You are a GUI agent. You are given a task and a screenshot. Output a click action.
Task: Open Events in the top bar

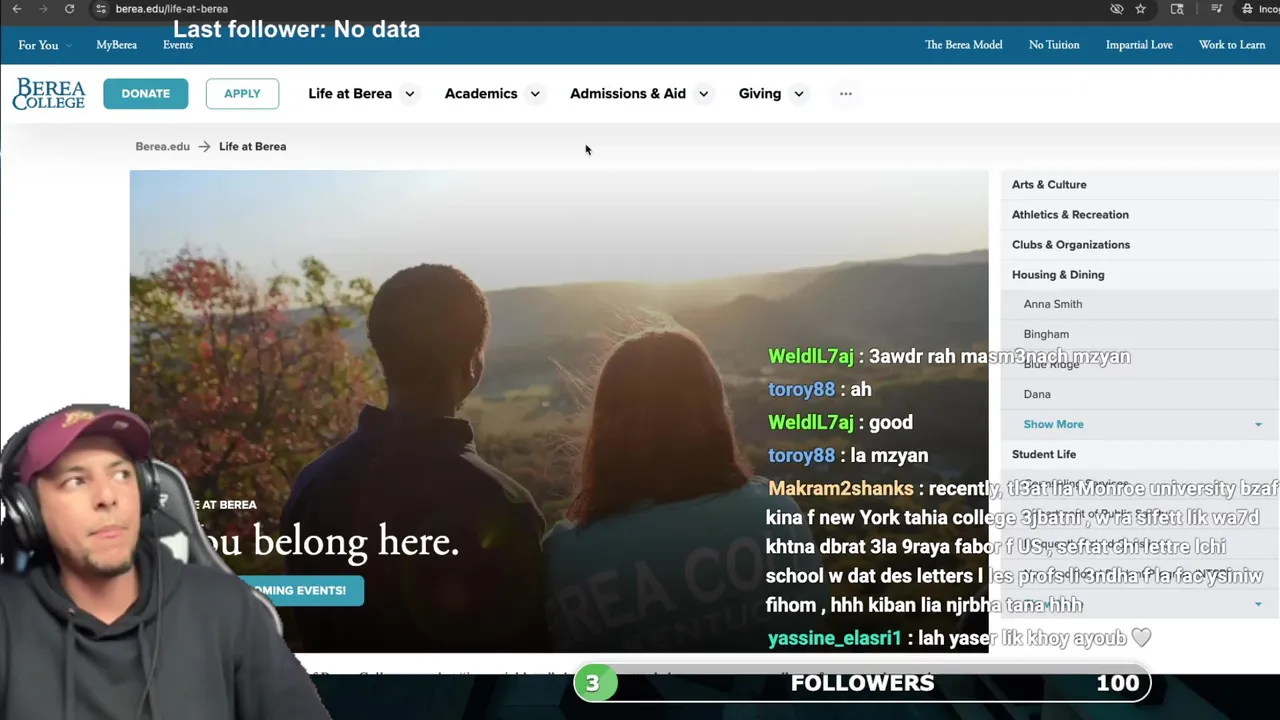[x=178, y=45]
